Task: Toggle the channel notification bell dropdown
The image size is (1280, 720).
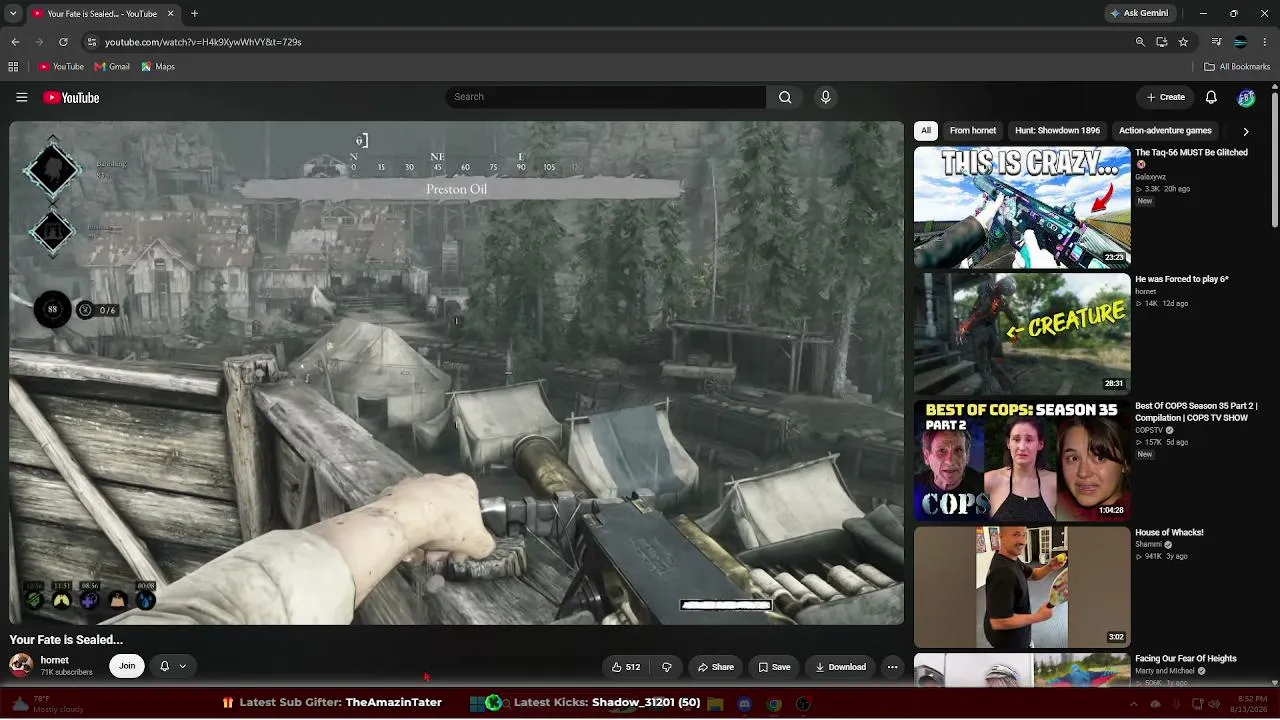Action: click(172, 666)
